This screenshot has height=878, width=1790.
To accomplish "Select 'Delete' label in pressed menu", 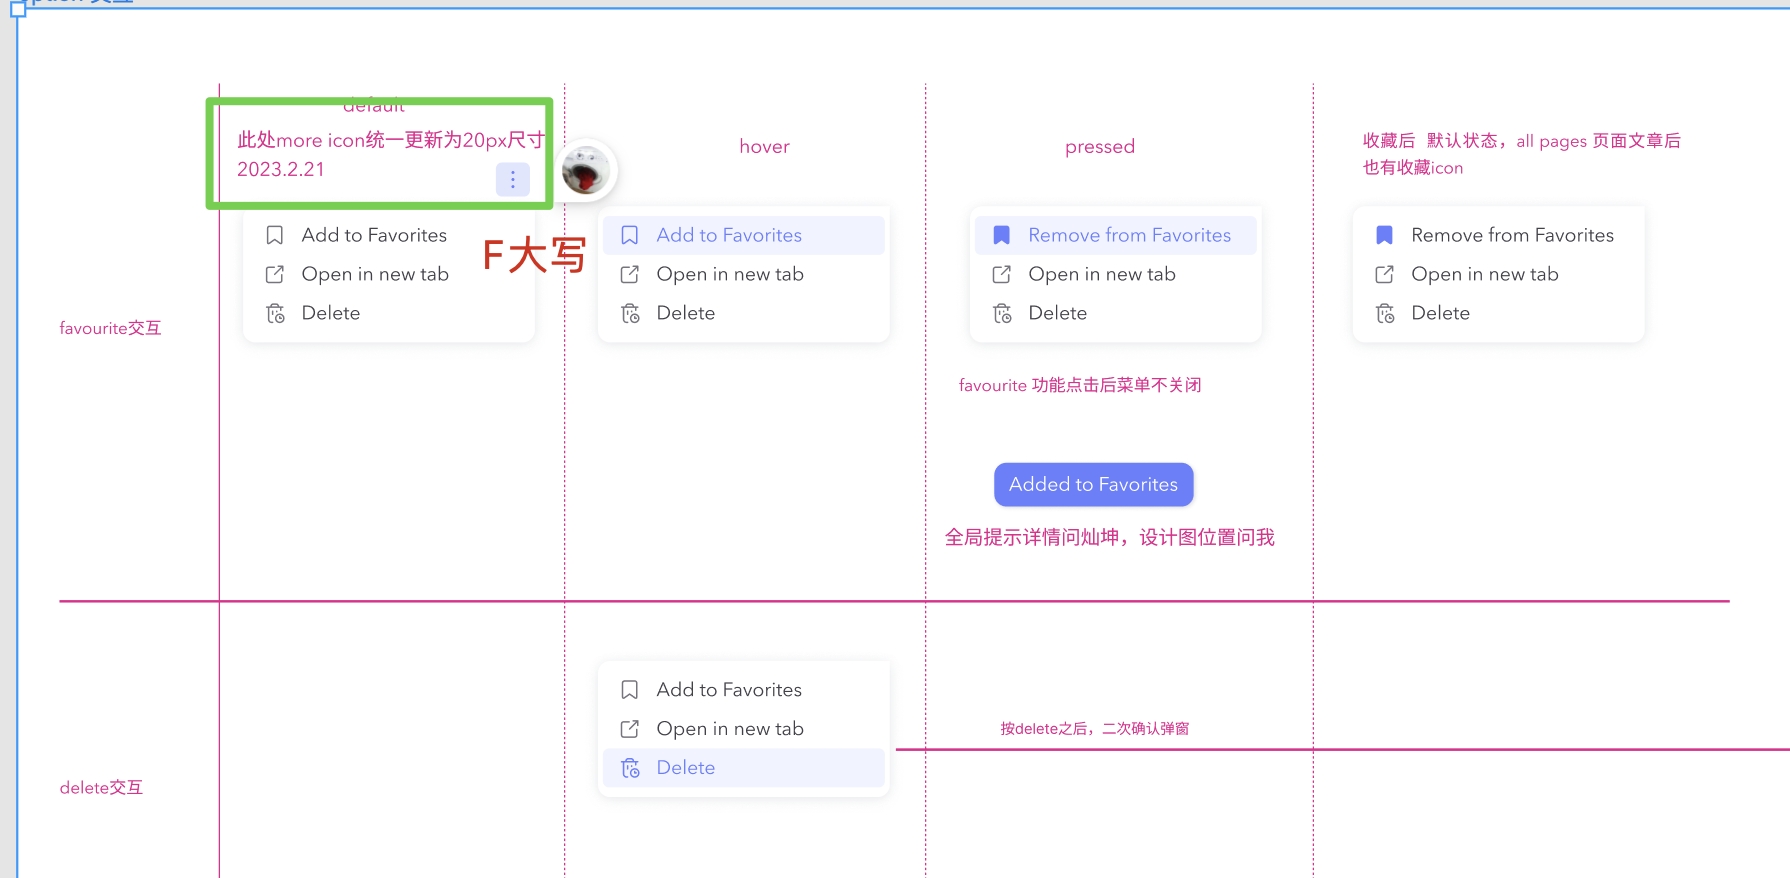I will (x=1058, y=313).
